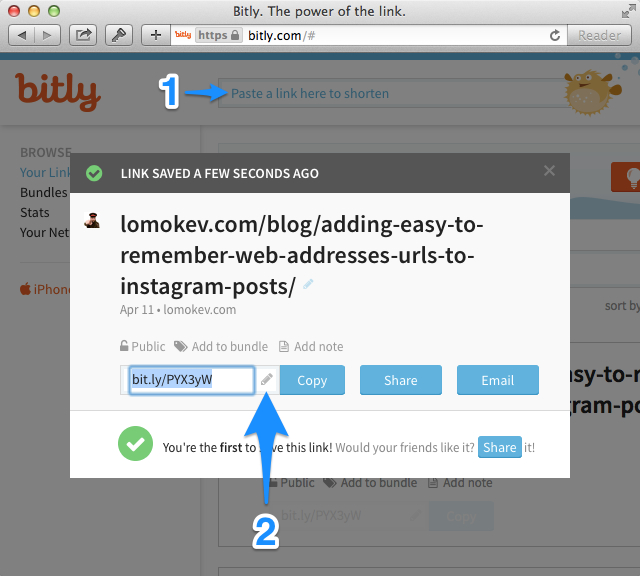This screenshot has height=576, width=640.
Task: Click the plus add bookmark button
Action: [156, 35]
